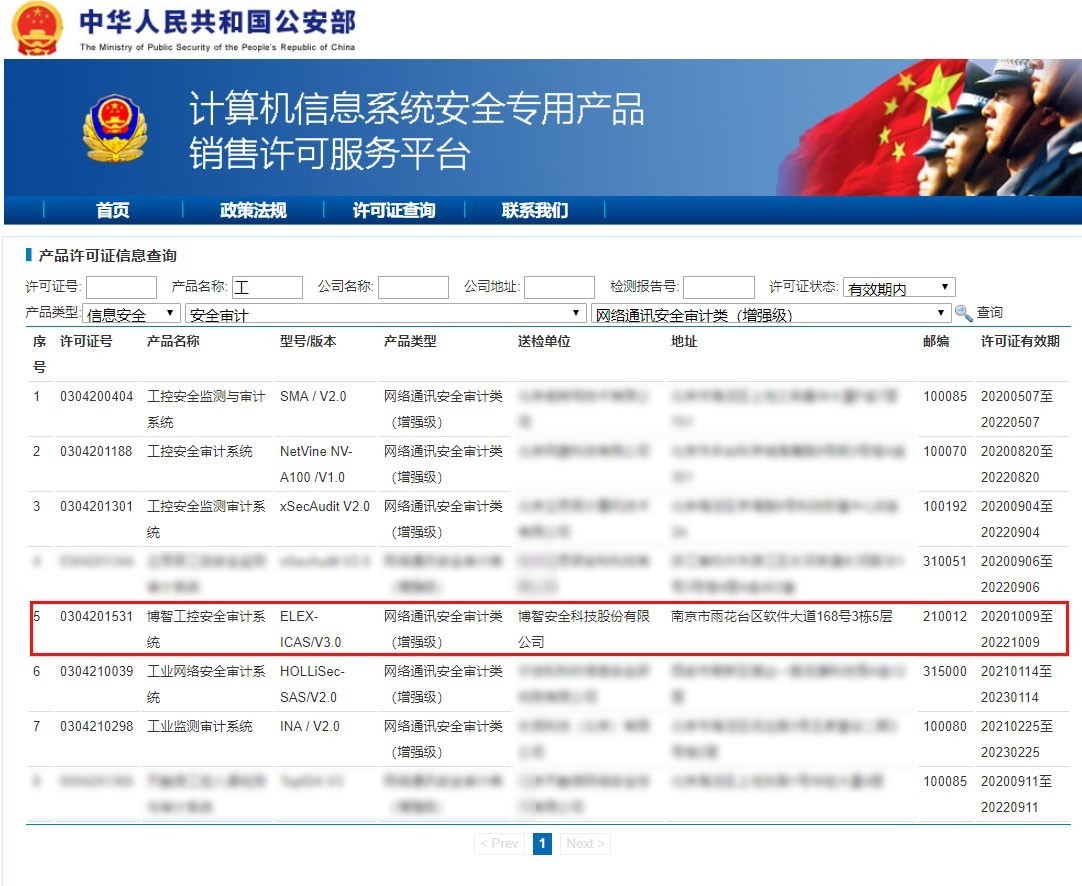
Task: Click postal code 210012
Action: pyautogui.click(x=945, y=616)
